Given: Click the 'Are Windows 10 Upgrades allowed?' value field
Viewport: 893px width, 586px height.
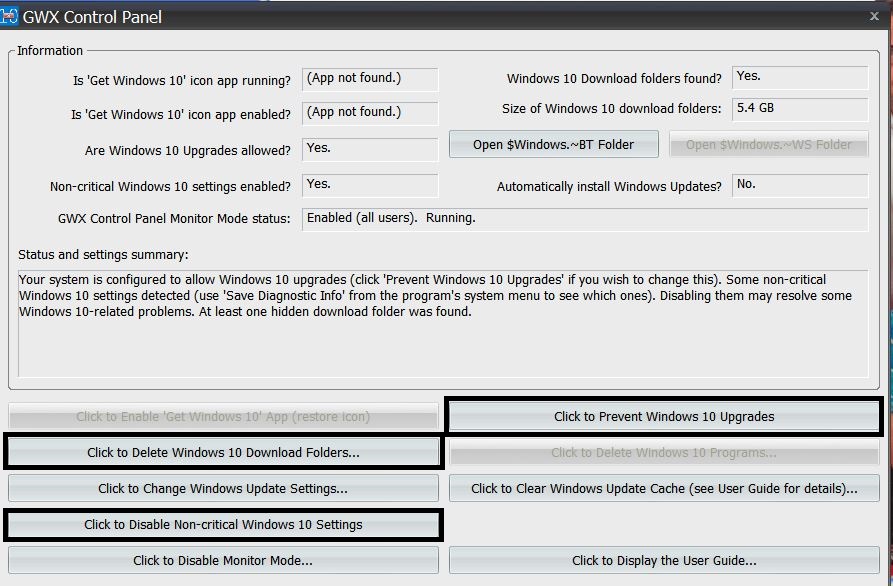Looking at the screenshot, I should 369,149.
